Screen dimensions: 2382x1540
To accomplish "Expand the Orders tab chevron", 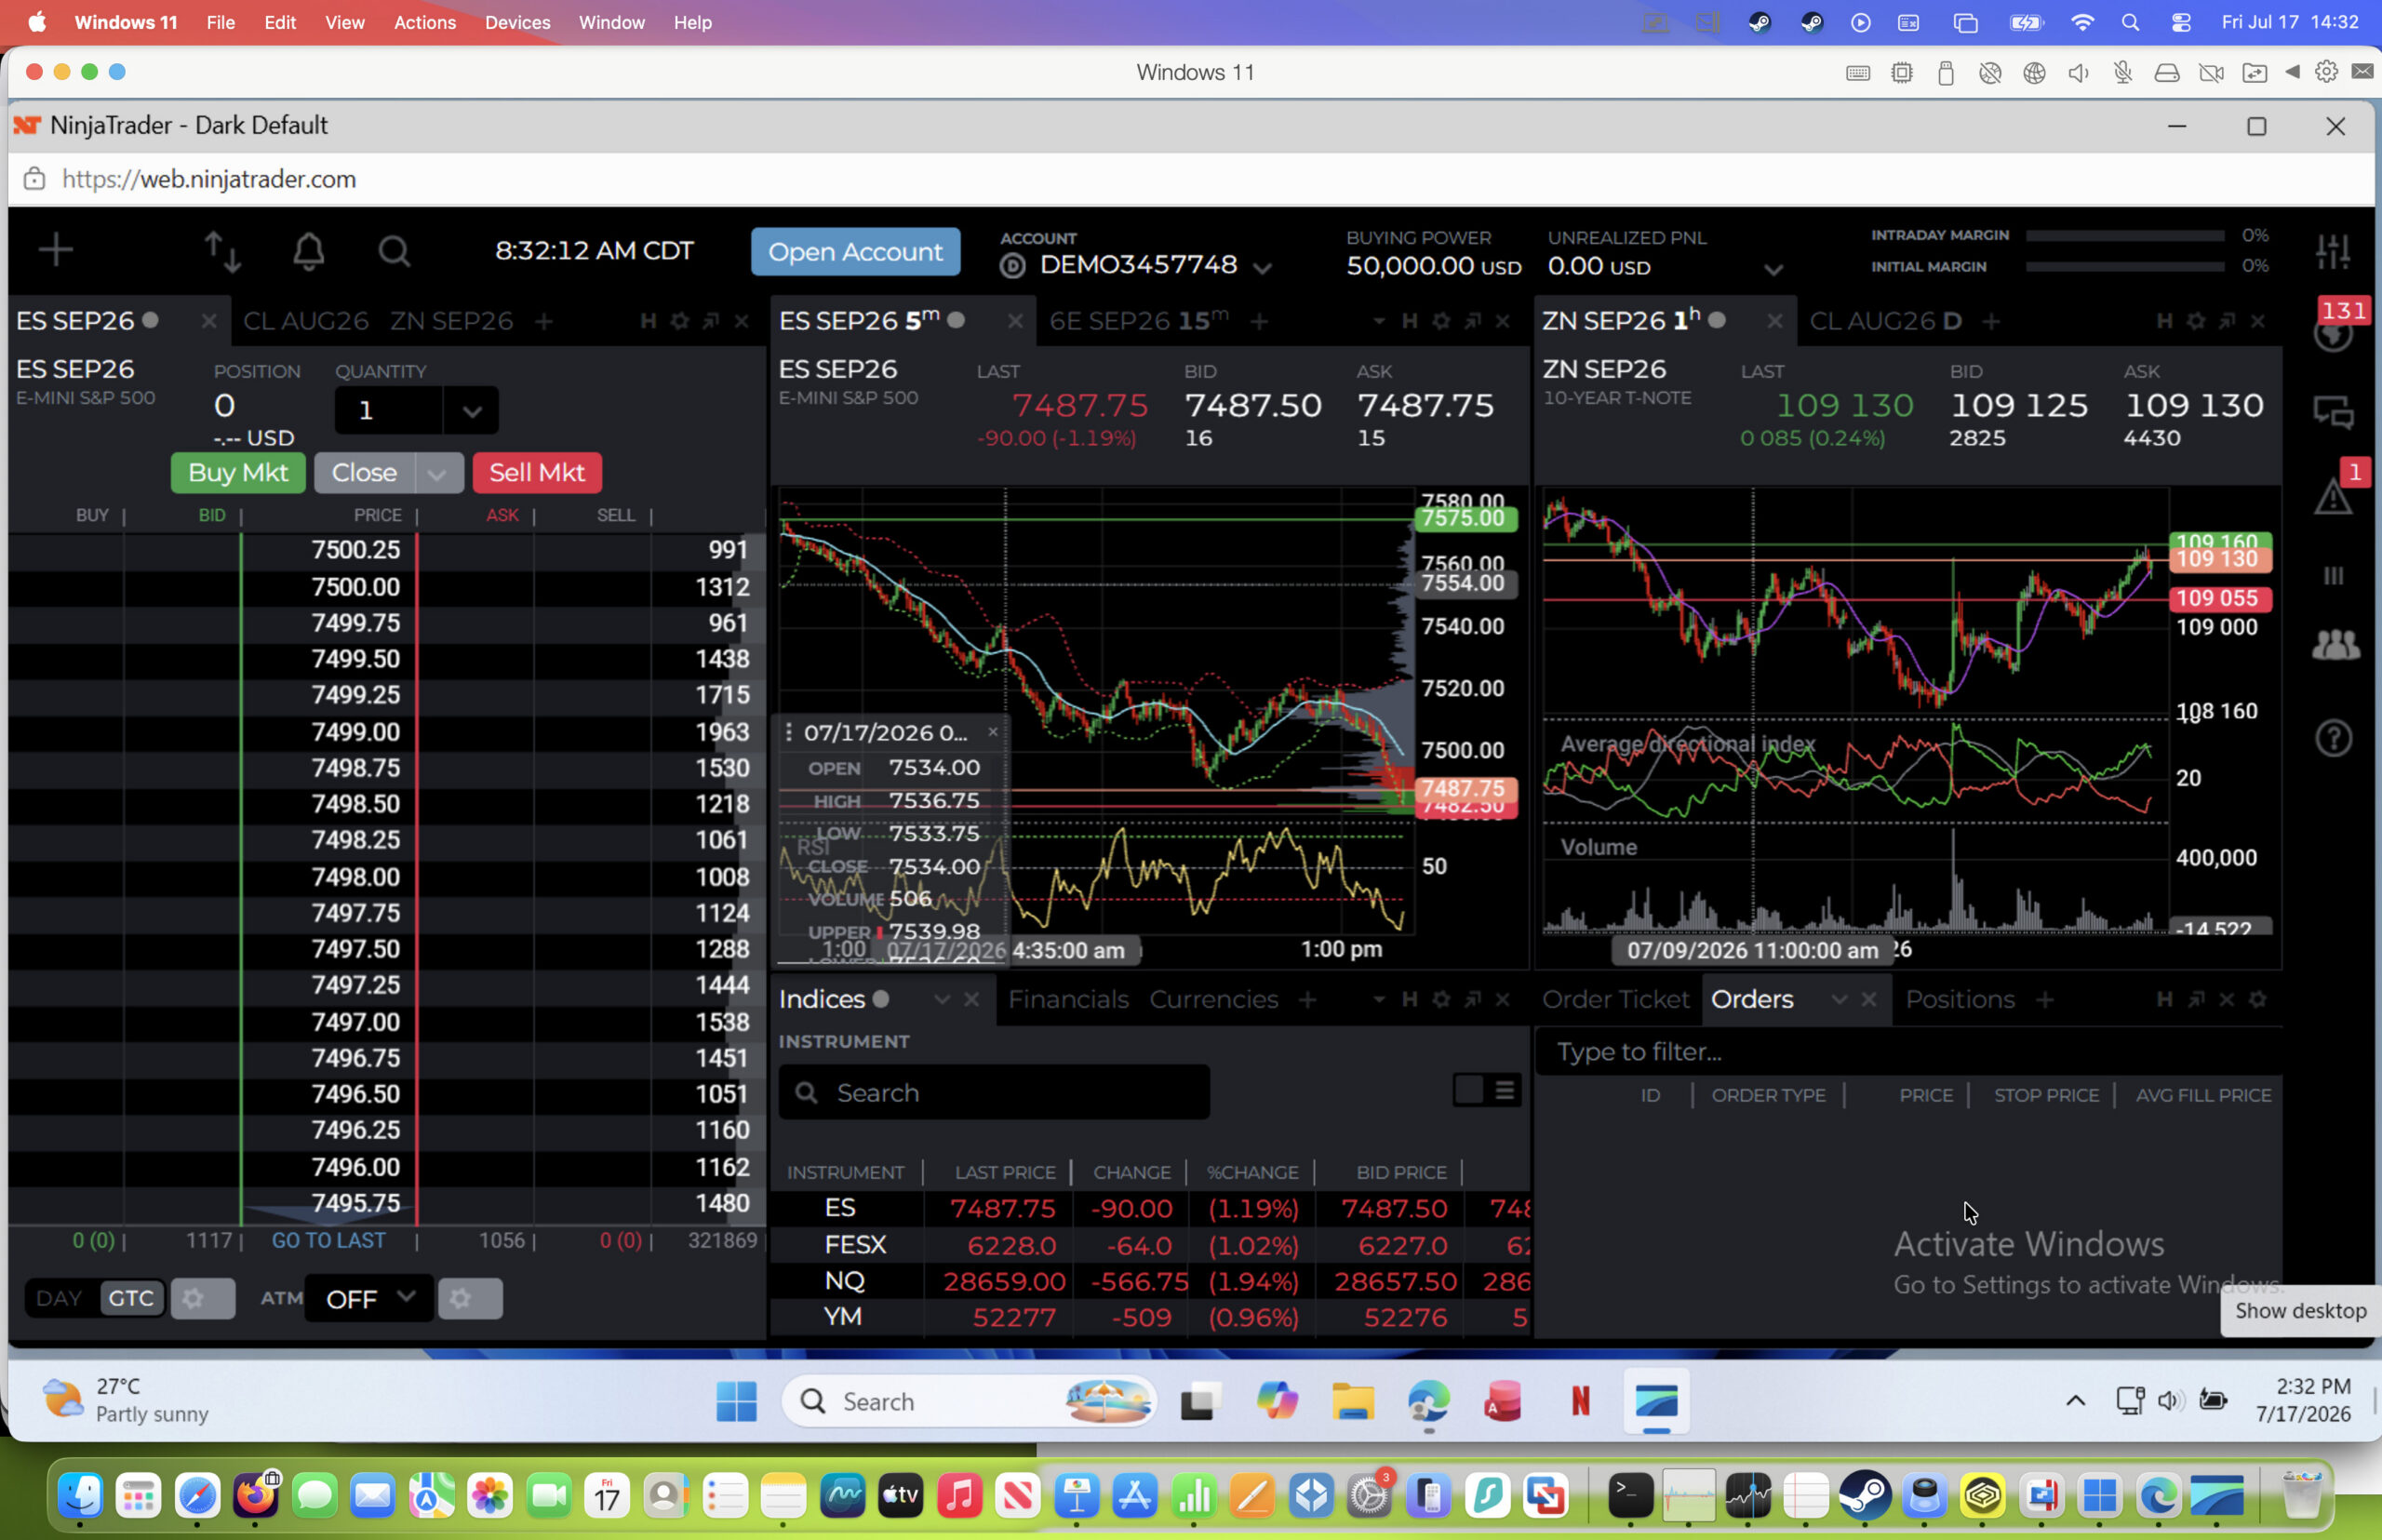I will click(x=1838, y=999).
